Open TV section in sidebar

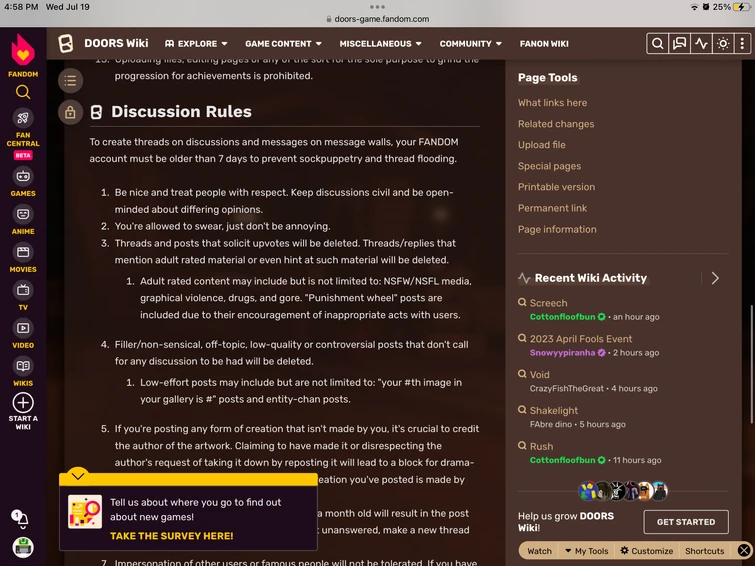pos(23,297)
